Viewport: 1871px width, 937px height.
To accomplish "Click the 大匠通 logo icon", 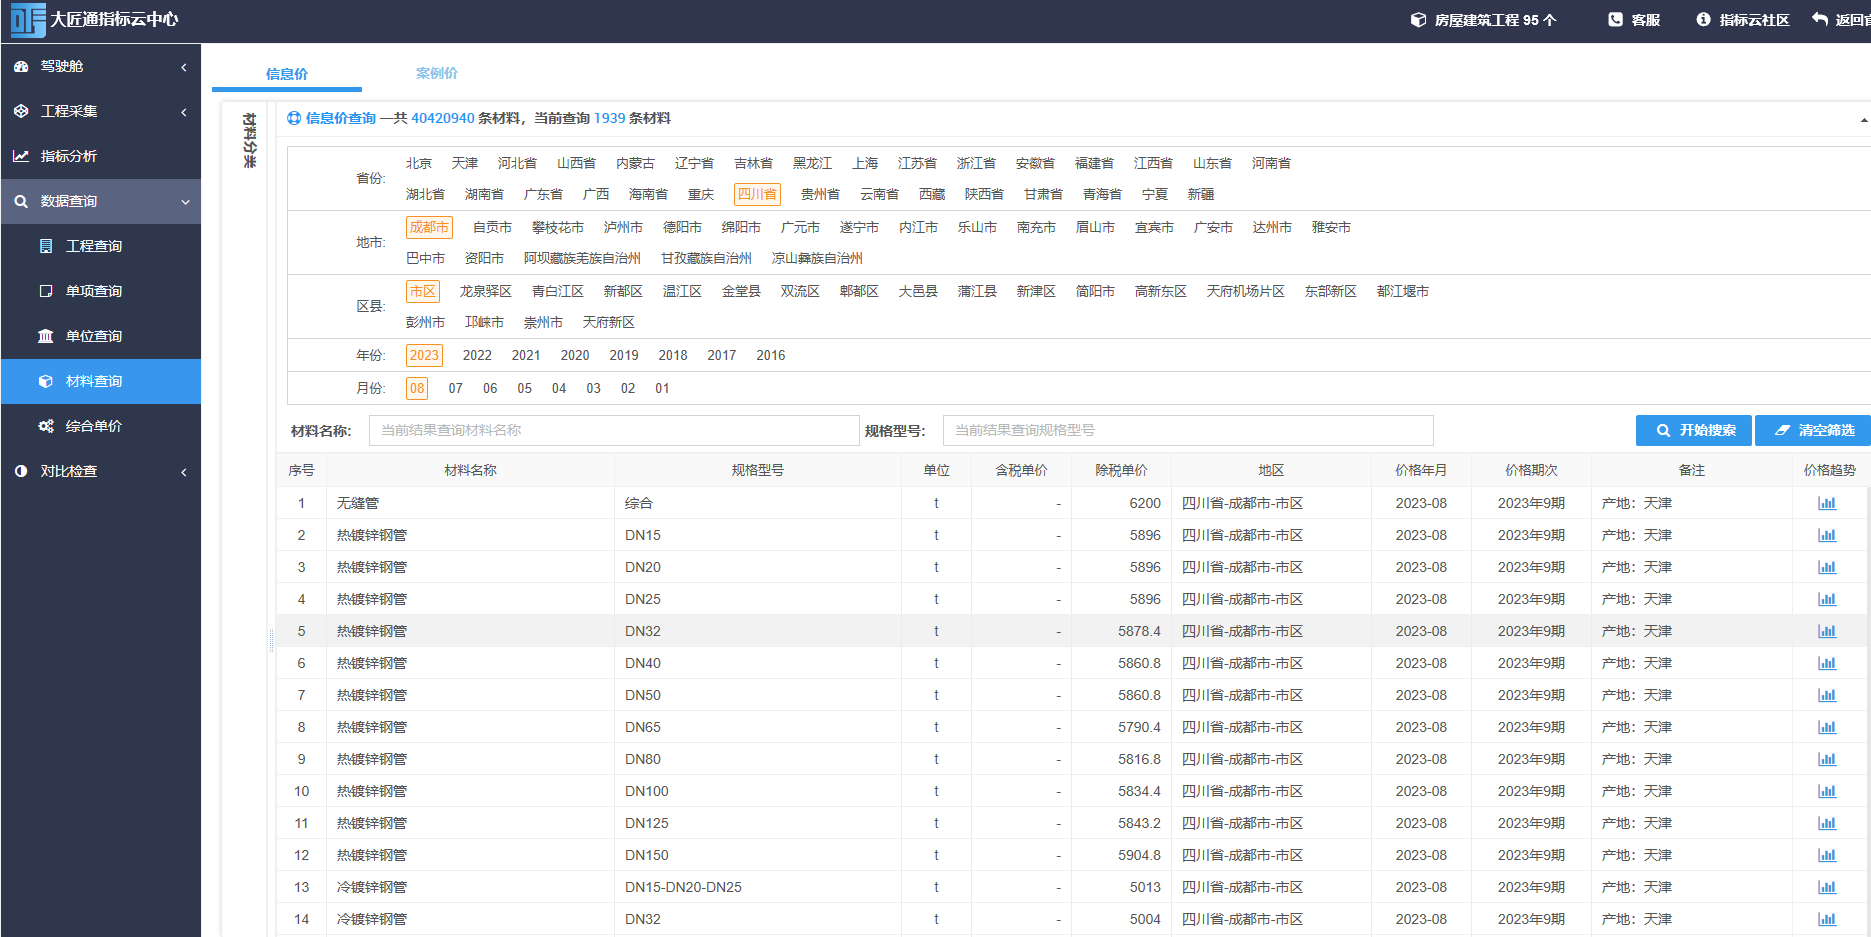I will tap(28, 20).
